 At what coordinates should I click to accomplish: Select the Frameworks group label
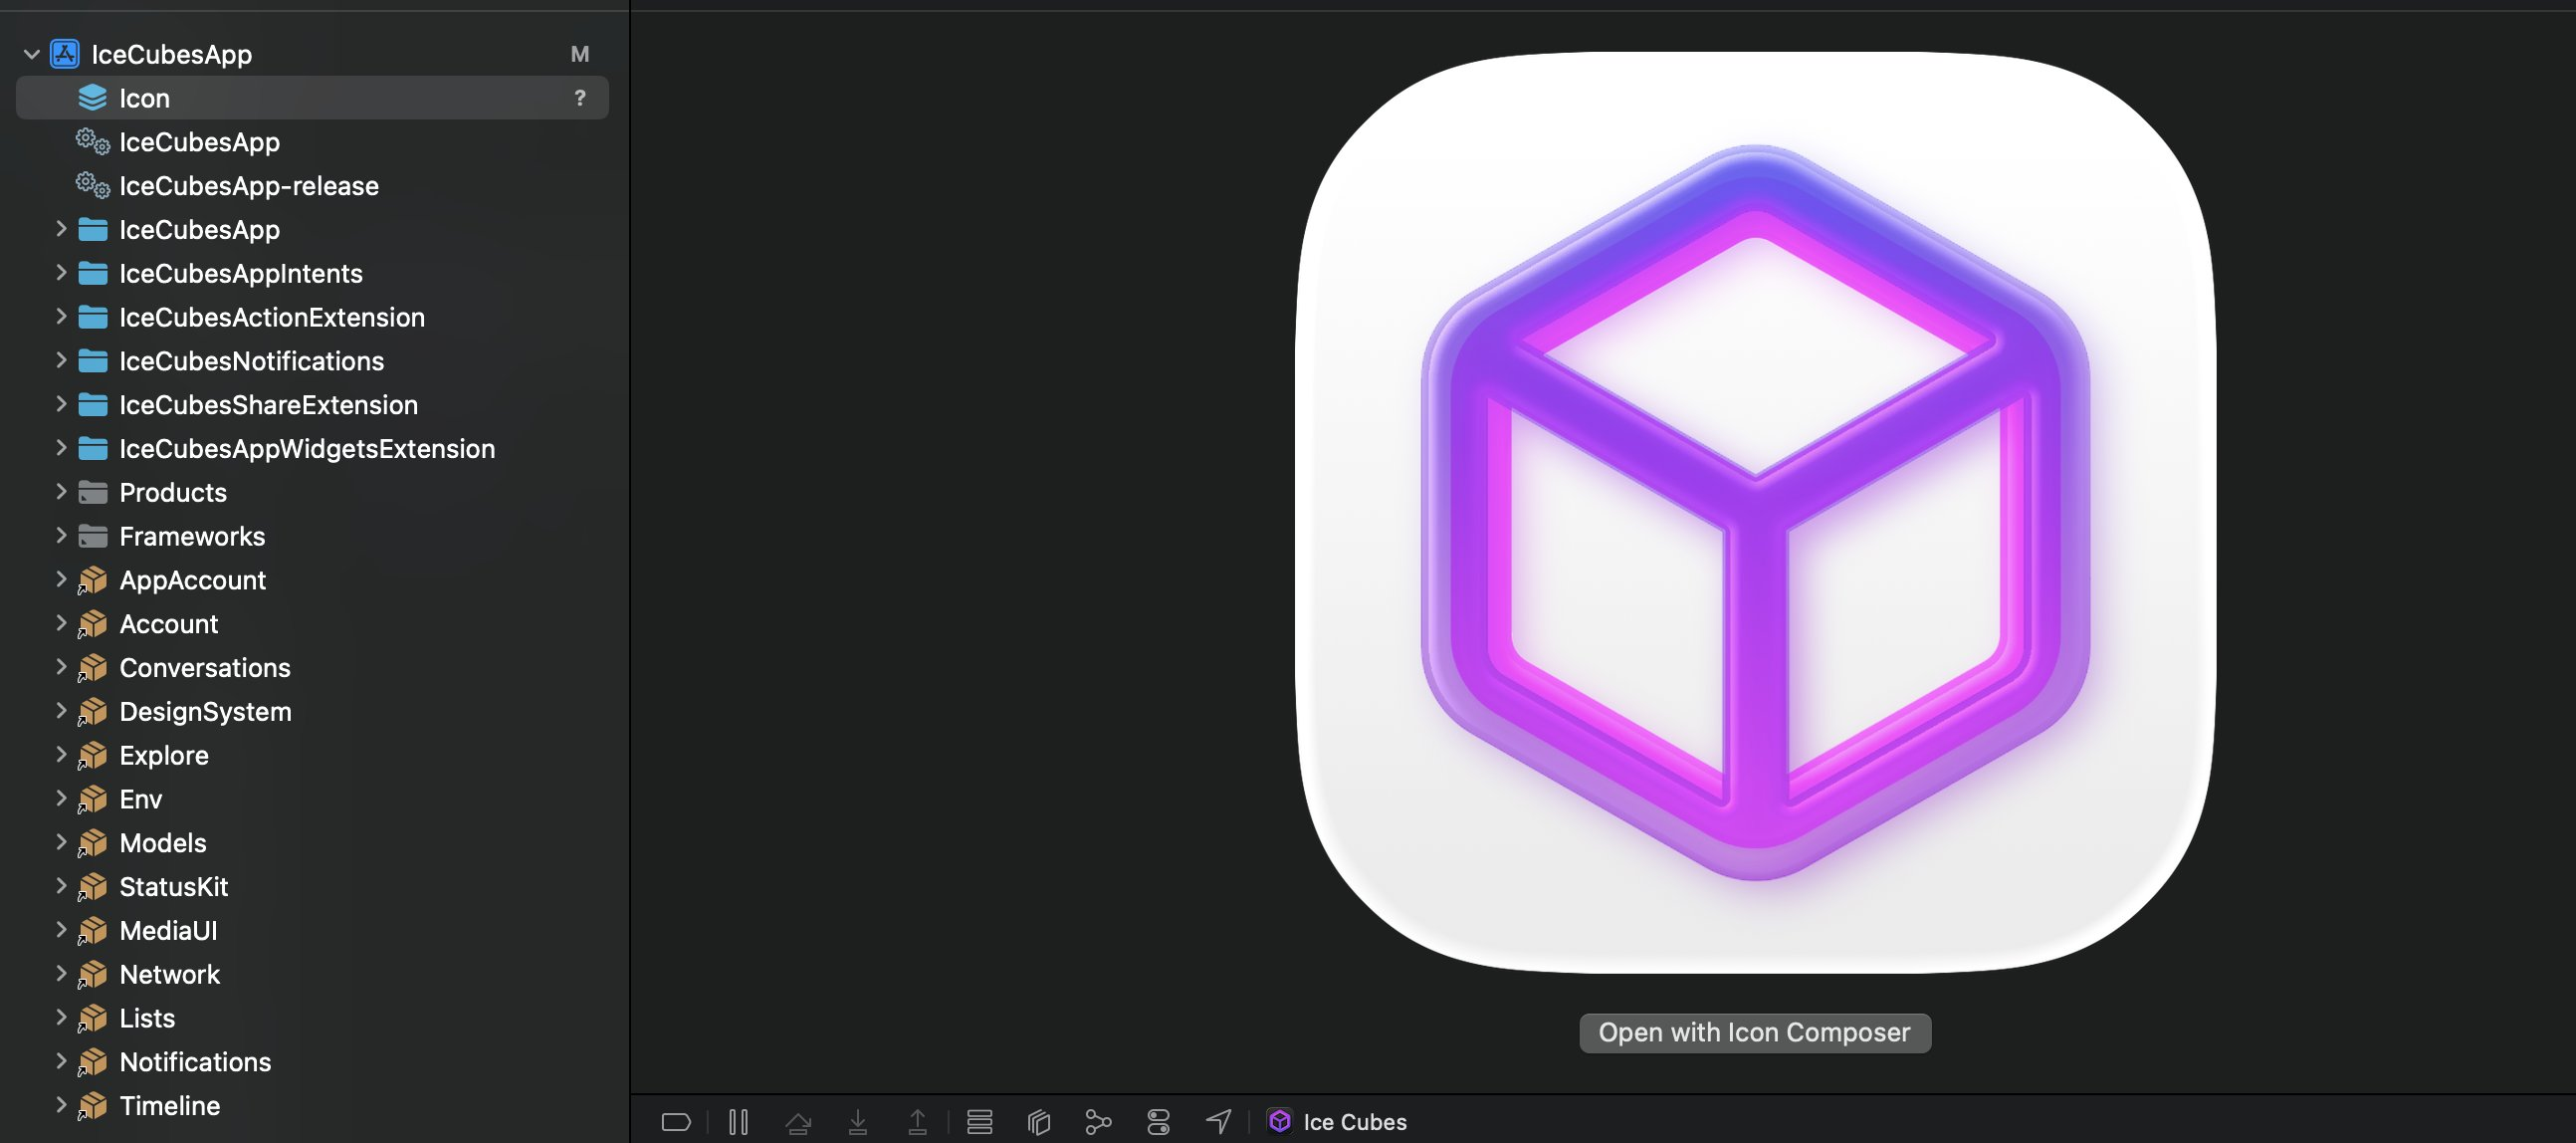click(192, 537)
